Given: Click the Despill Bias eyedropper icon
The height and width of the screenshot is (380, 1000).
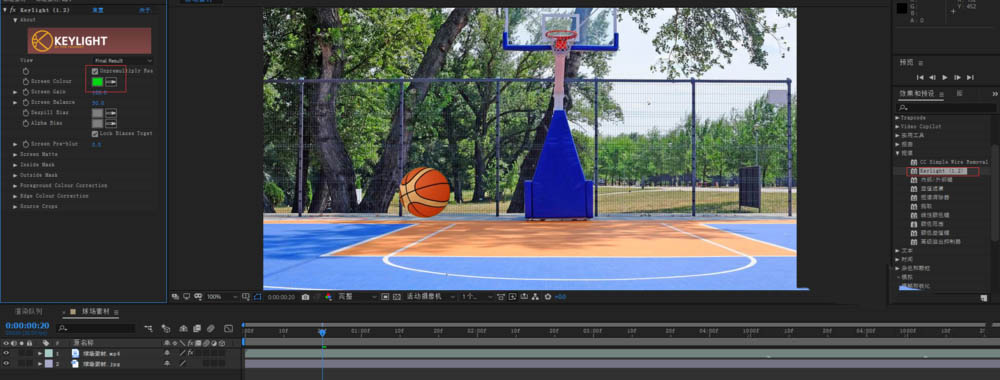Looking at the screenshot, I should pos(111,113).
